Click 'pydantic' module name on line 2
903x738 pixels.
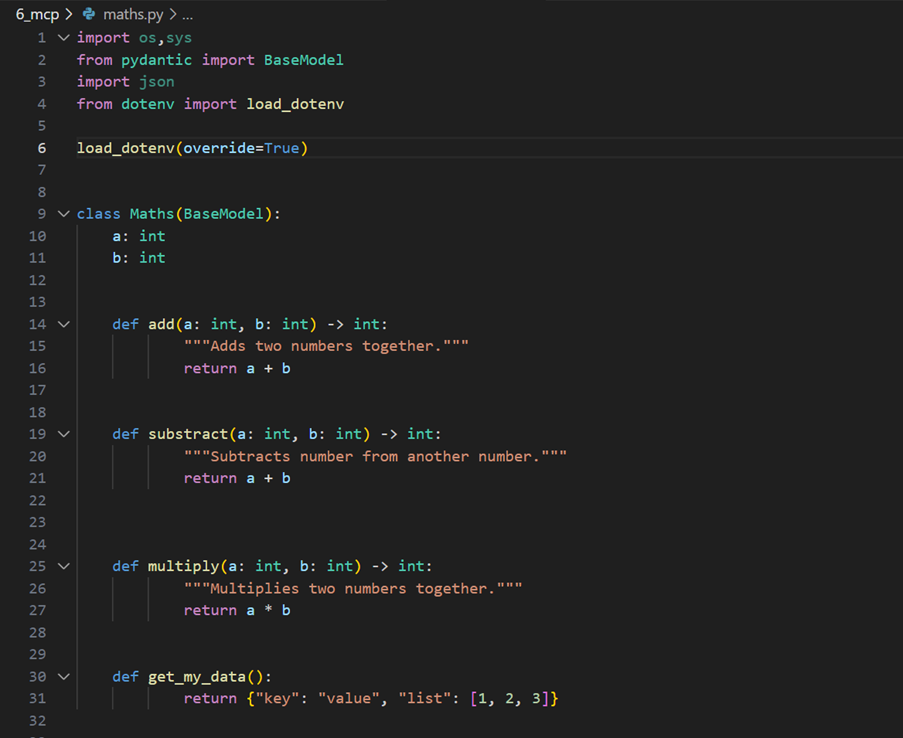(157, 60)
